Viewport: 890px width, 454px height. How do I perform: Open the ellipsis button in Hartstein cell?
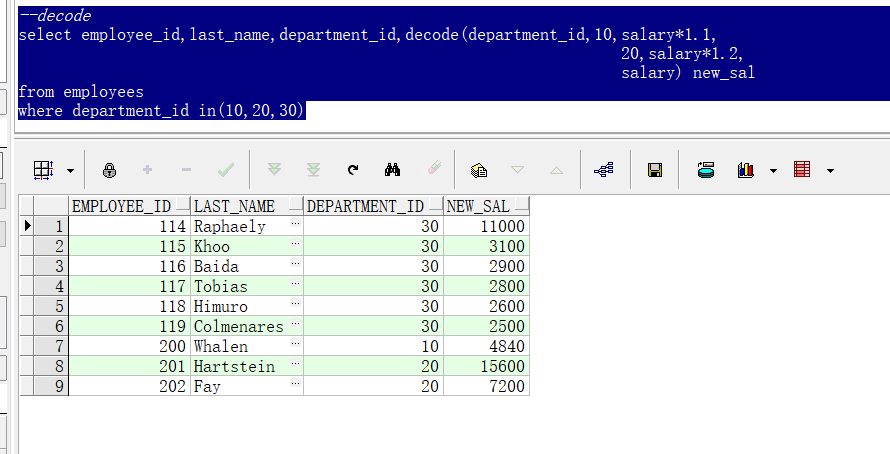[x=295, y=363]
